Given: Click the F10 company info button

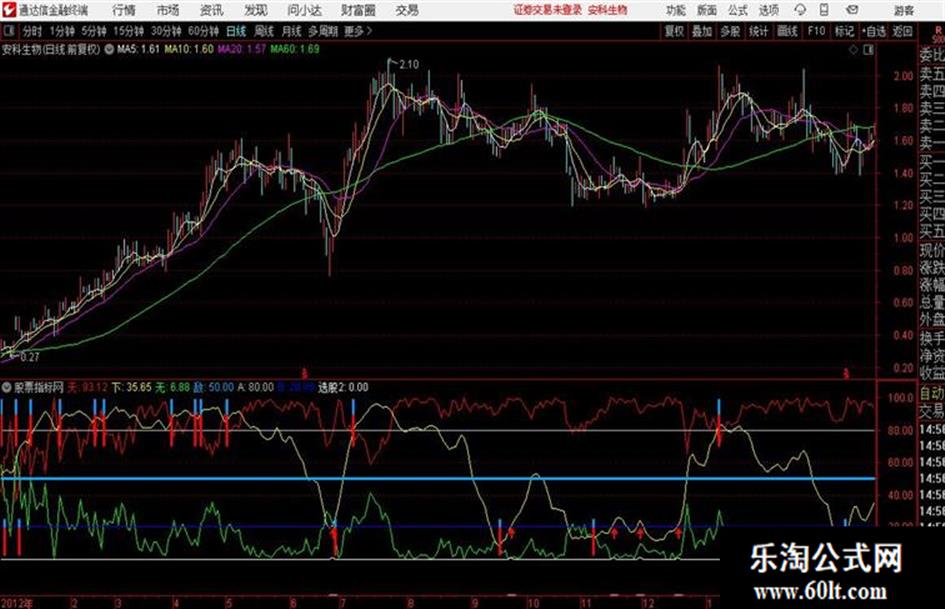Looking at the screenshot, I should tap(816, 31).
